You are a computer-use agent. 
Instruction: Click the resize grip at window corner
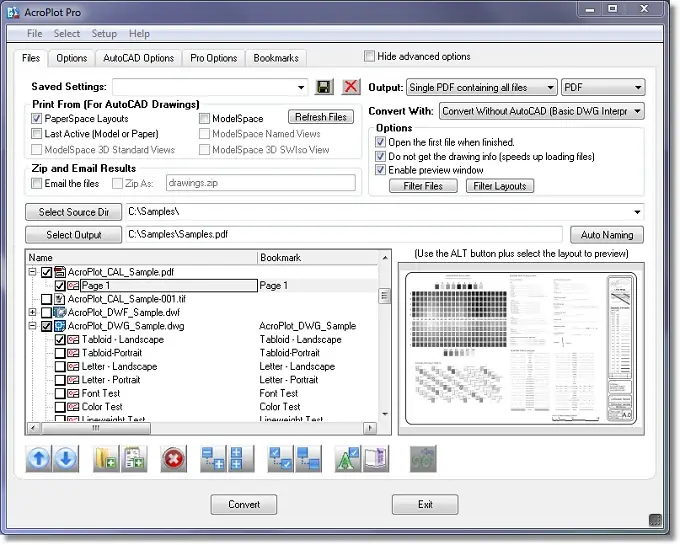[655, 520]
